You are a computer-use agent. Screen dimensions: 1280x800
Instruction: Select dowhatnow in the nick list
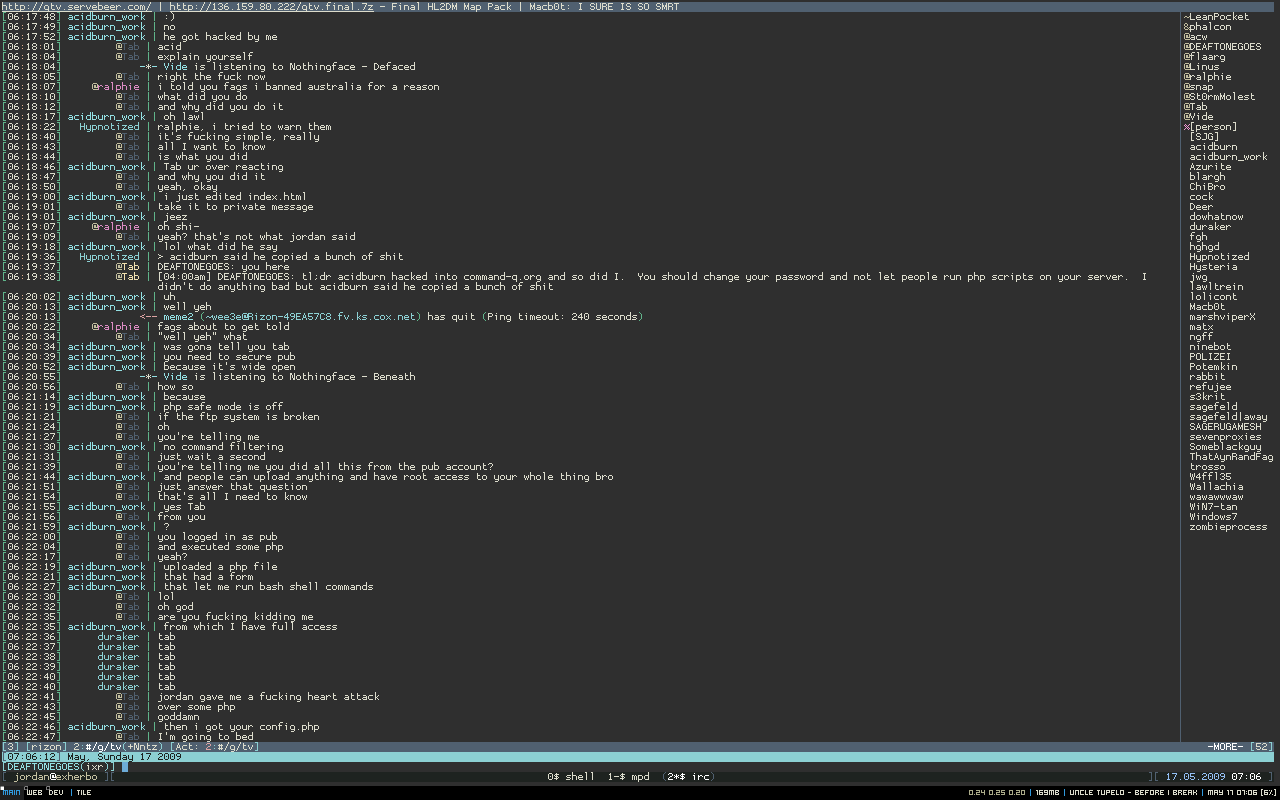tap(1216, 217)
